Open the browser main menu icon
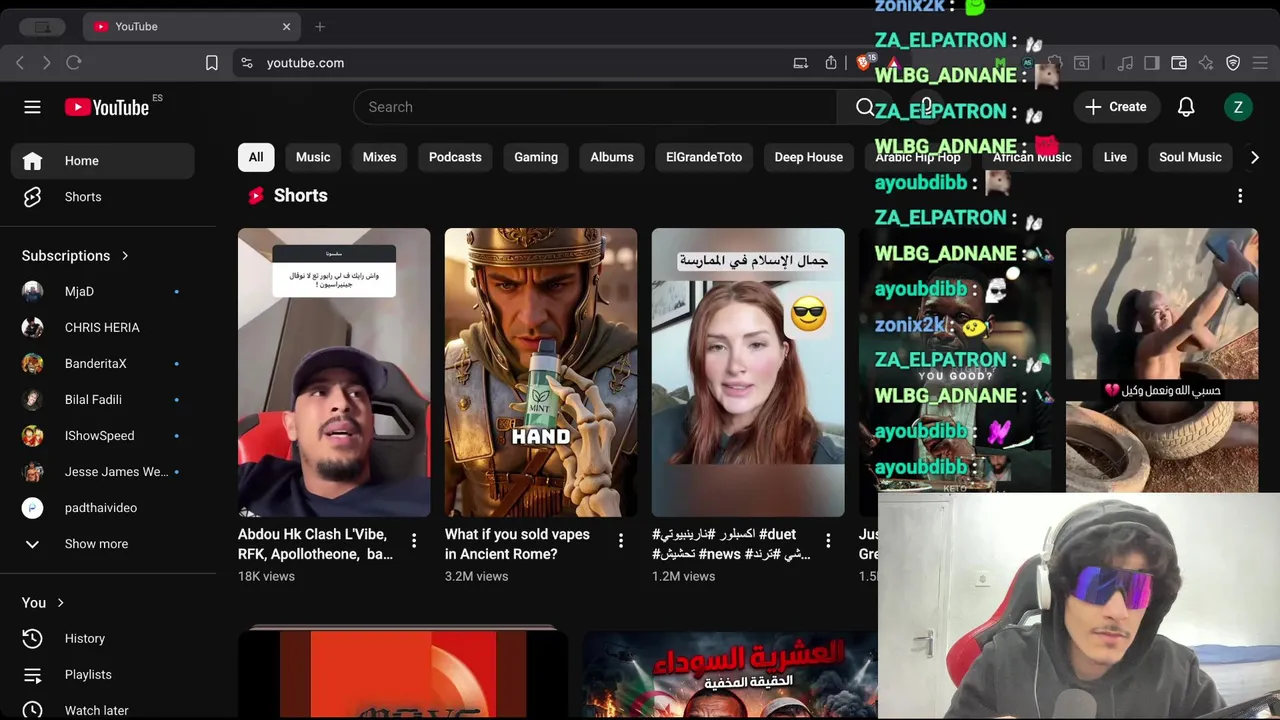This screenshot has height=720, width=1280. [x=1260, y=63]
